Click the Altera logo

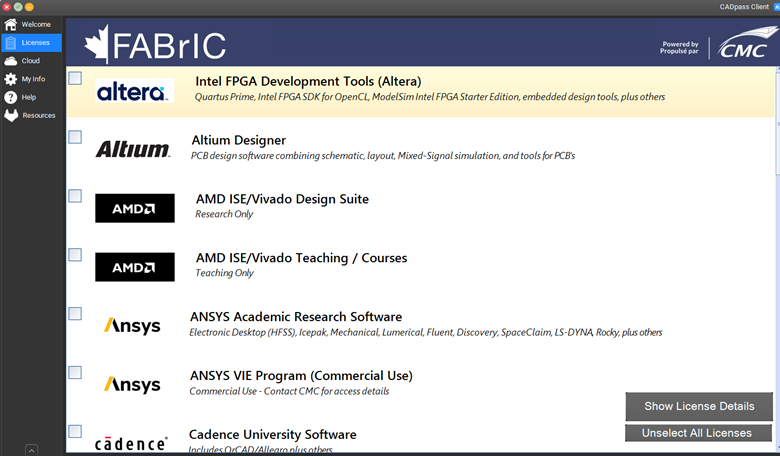pyautogui.click(x=135, y=91)
